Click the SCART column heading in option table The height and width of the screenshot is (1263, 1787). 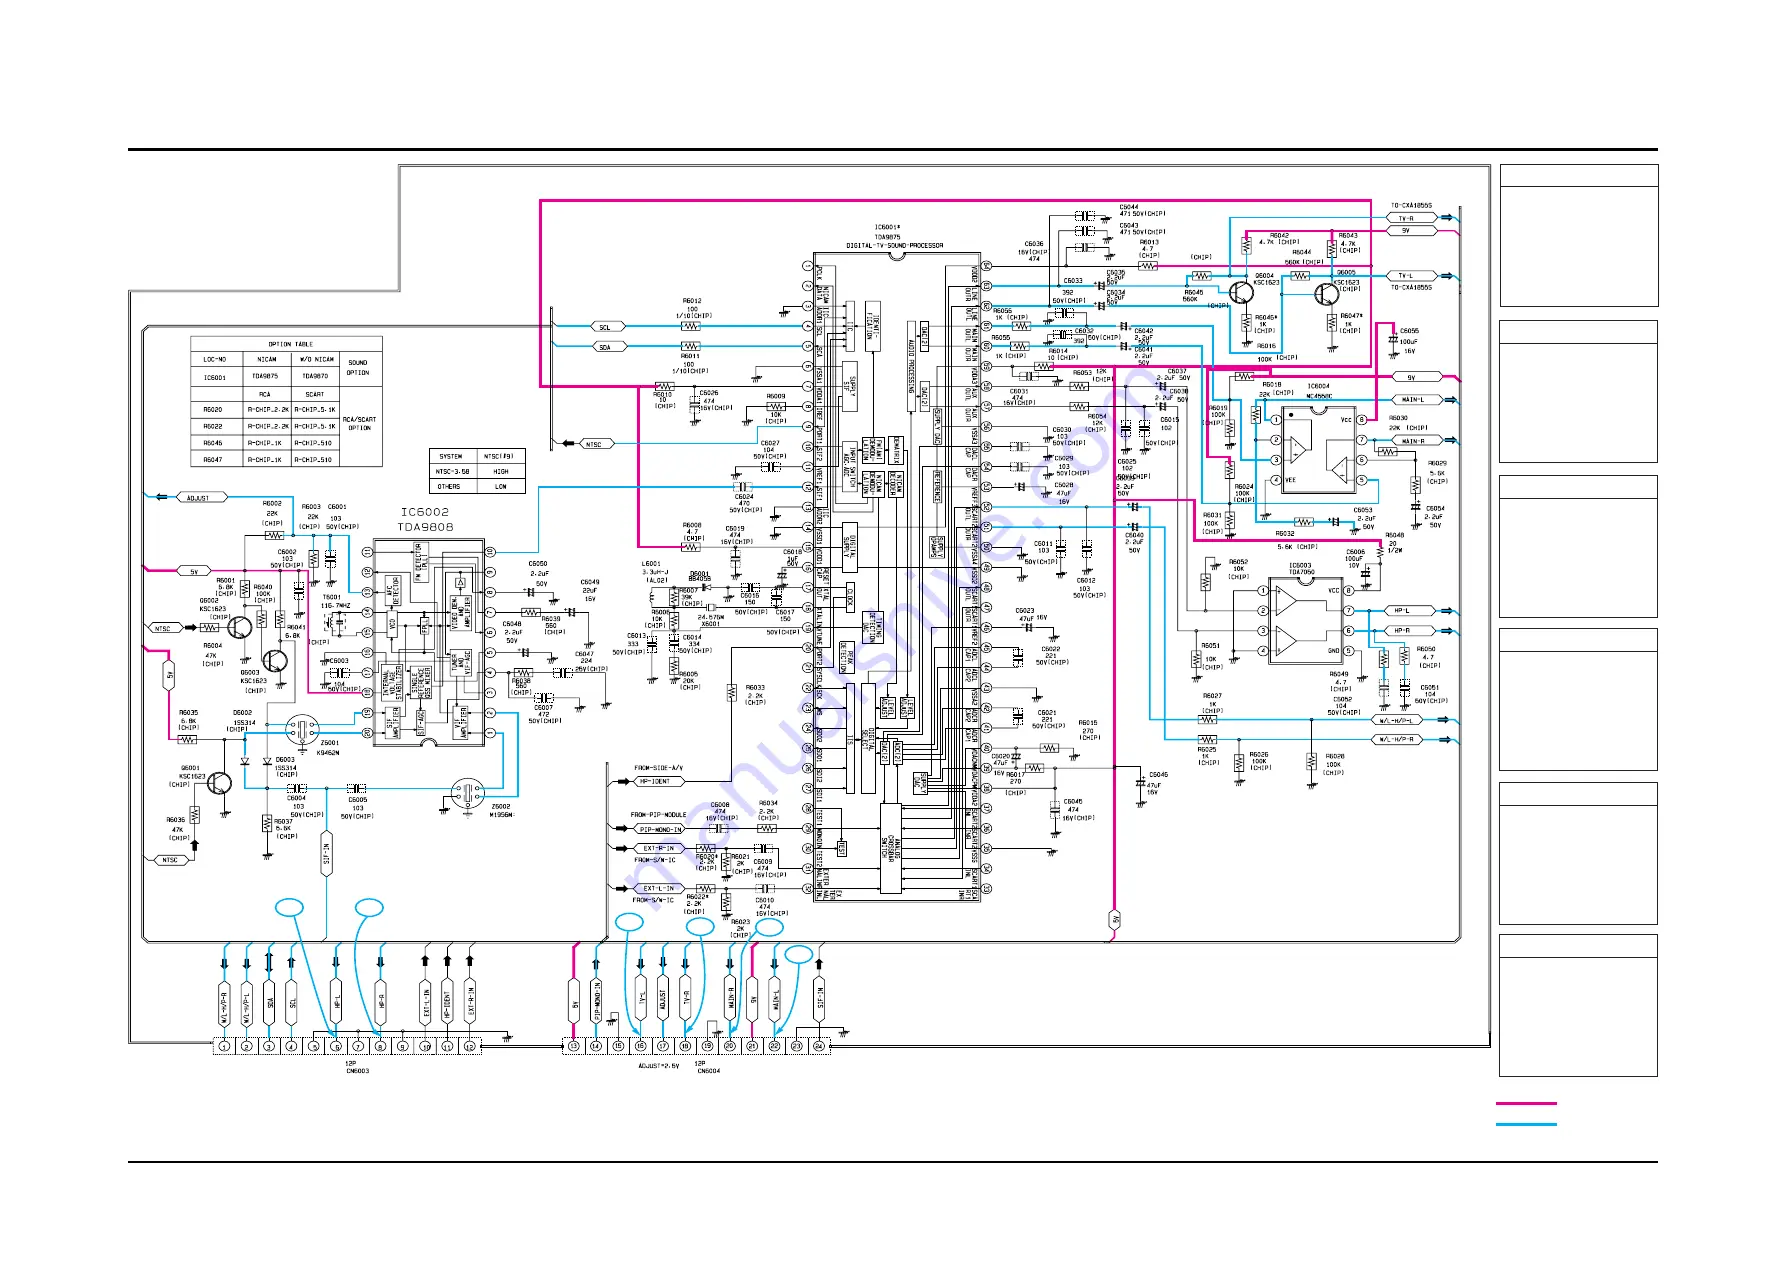pos(314,394)
